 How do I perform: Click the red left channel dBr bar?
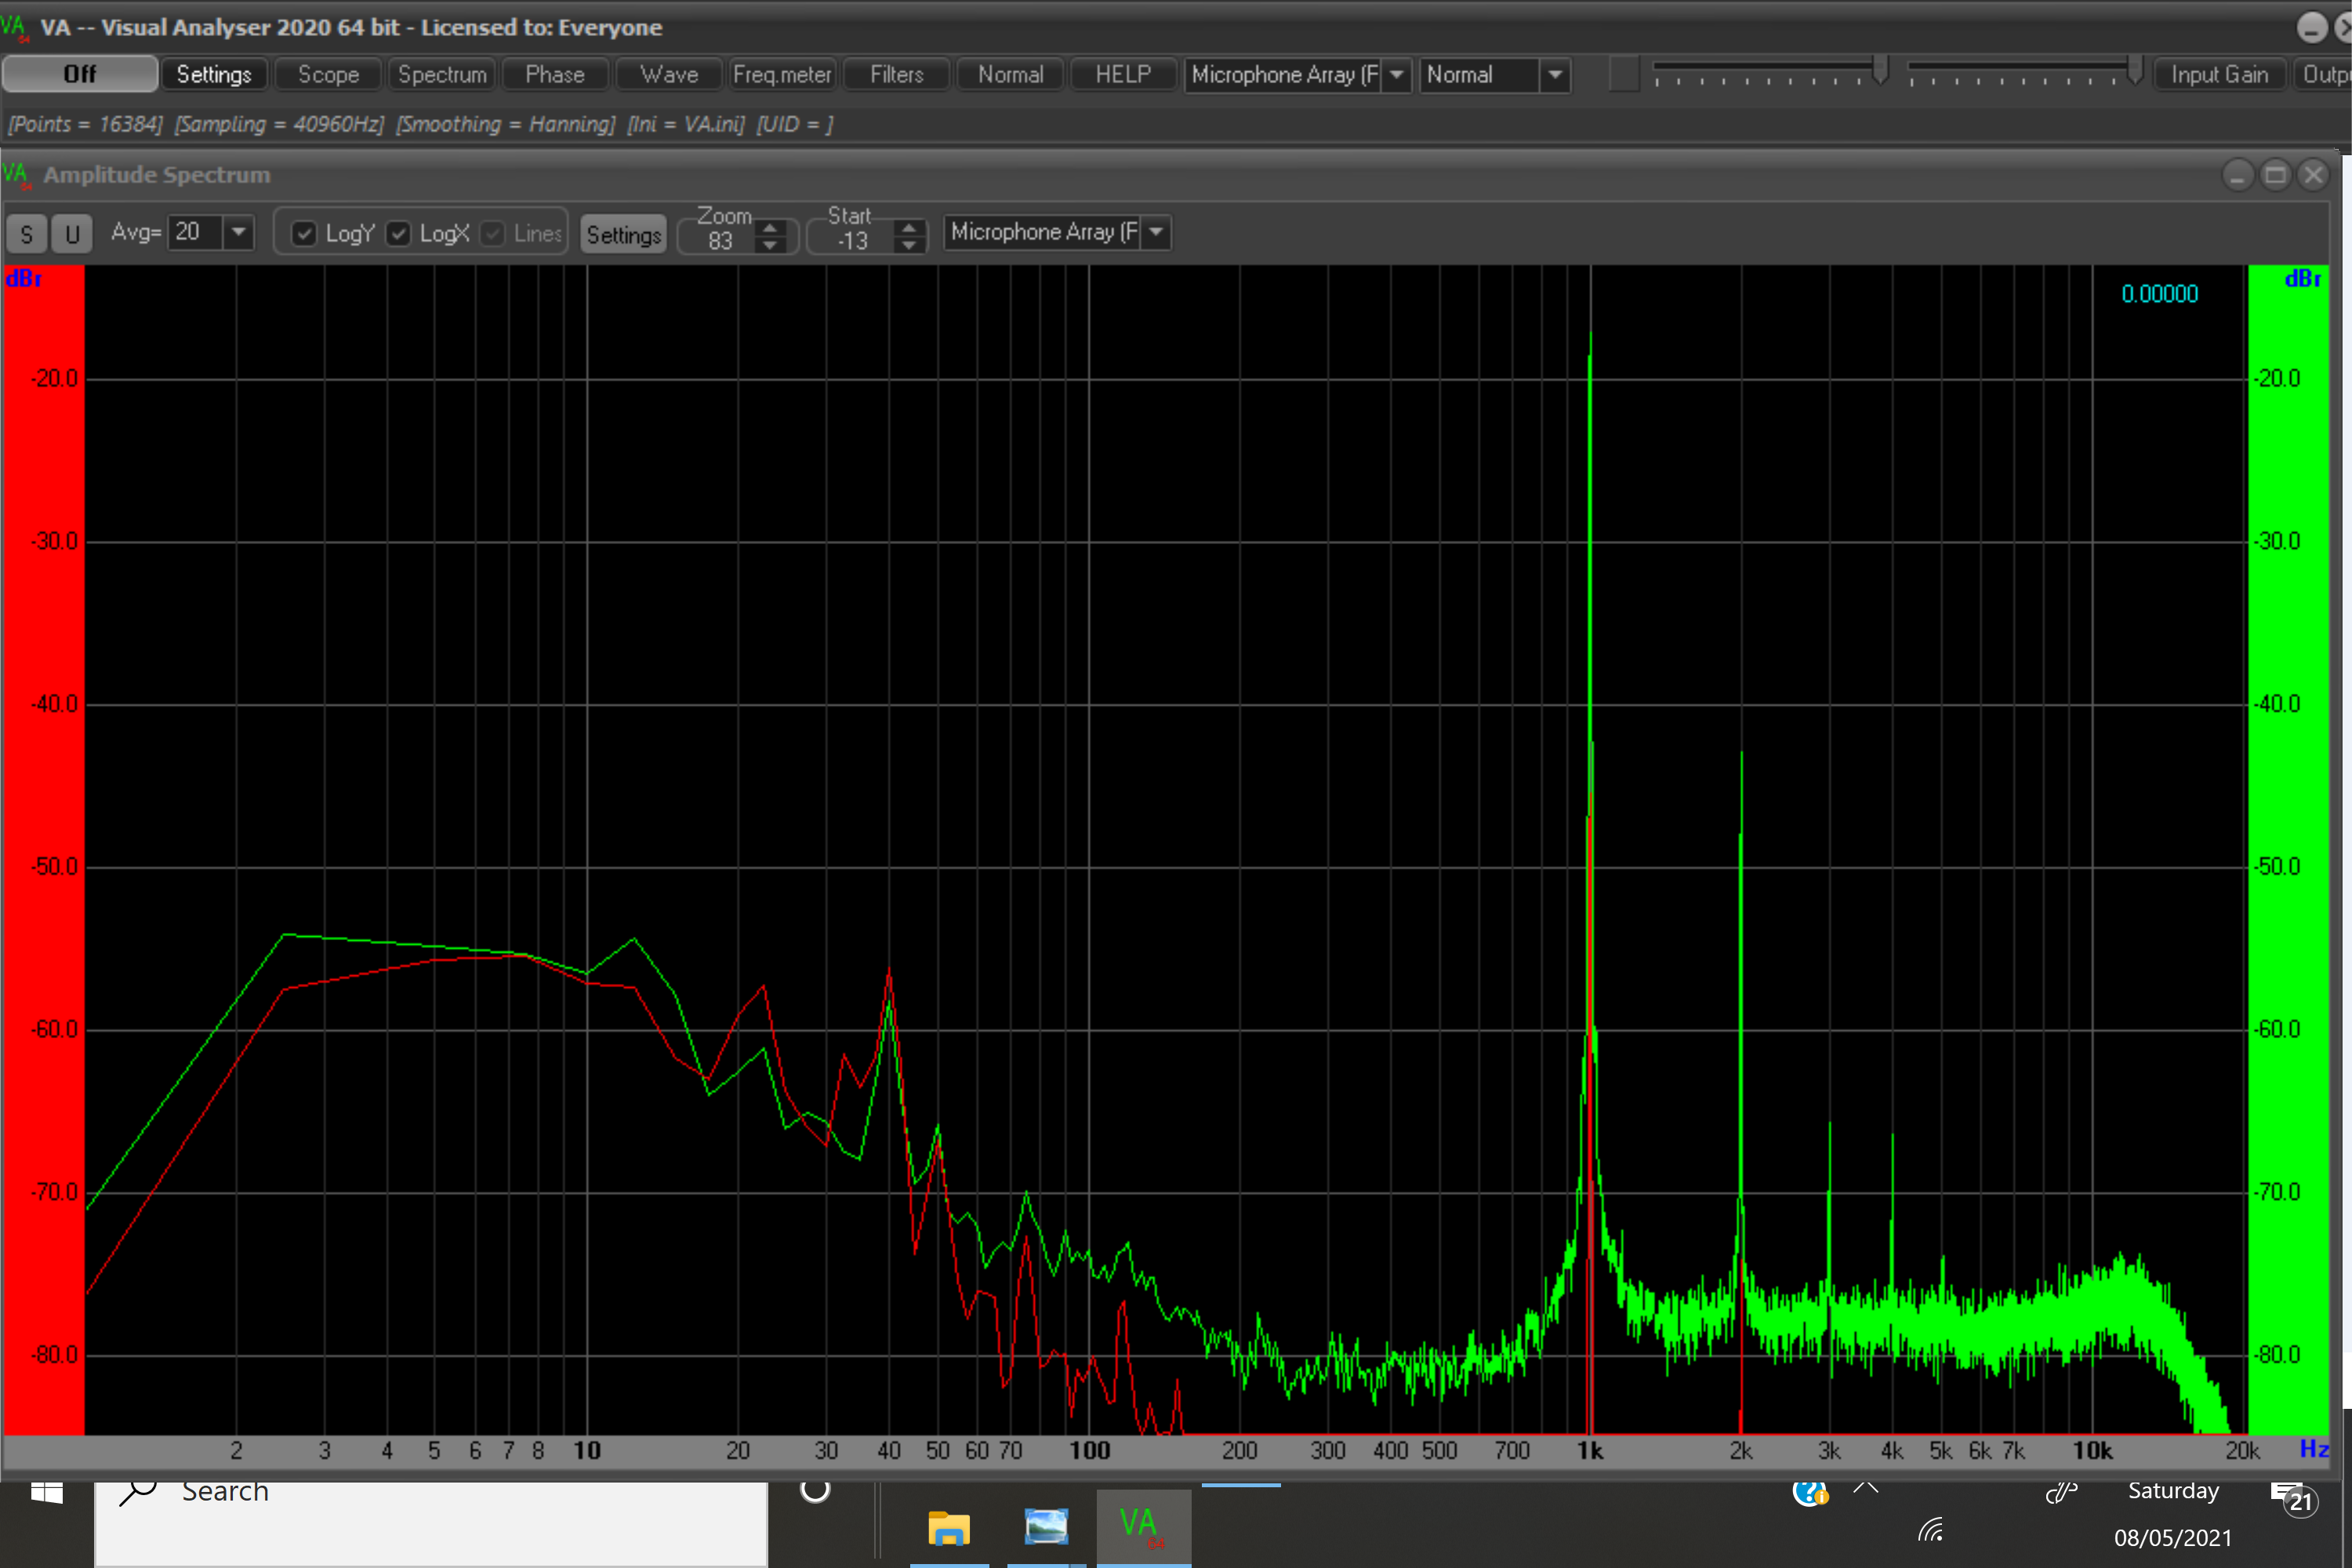(x=44, y=850)
